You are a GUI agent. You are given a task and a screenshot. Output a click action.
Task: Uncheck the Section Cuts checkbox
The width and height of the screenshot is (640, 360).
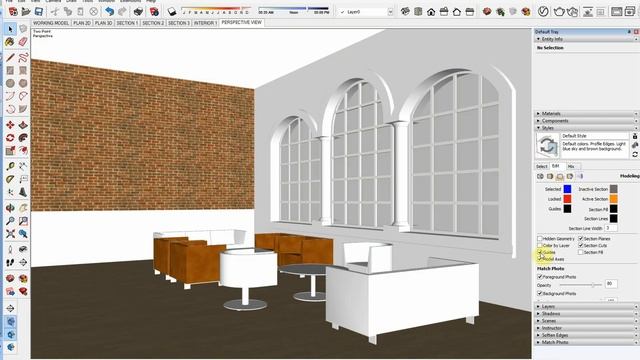pyautogui.click(x=580, y=245)
